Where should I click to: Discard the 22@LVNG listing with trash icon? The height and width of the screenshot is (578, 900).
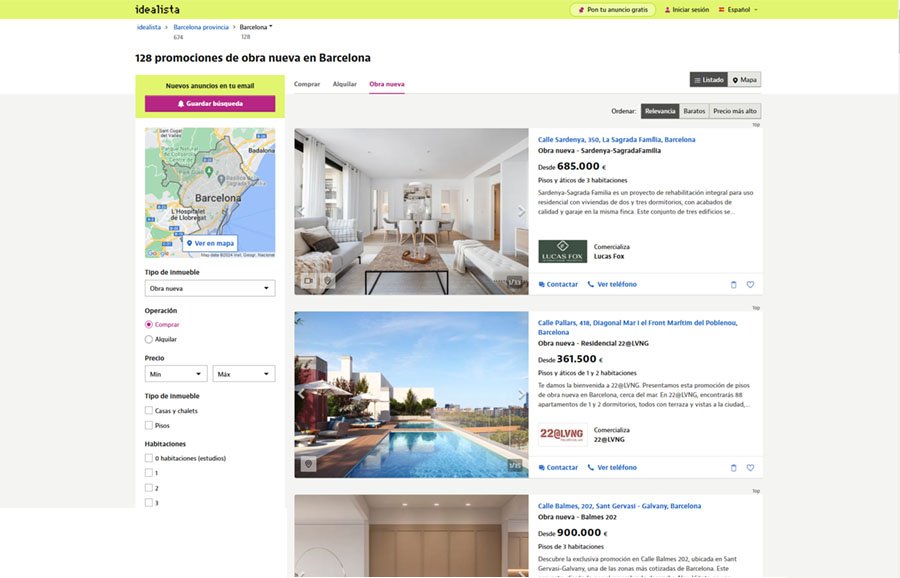[x=734, y=468]
